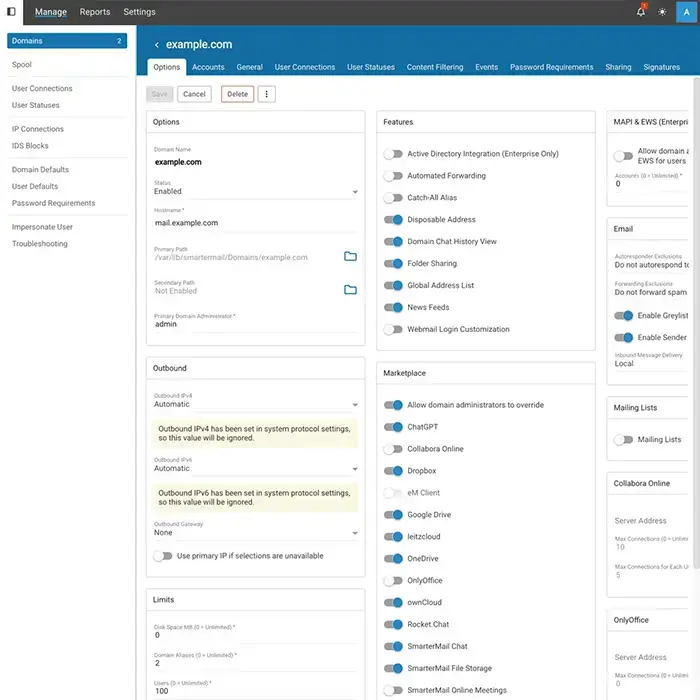The image size is (700, 700).
Task: Enable Active Directory Integration
Action: coord(393,154)
